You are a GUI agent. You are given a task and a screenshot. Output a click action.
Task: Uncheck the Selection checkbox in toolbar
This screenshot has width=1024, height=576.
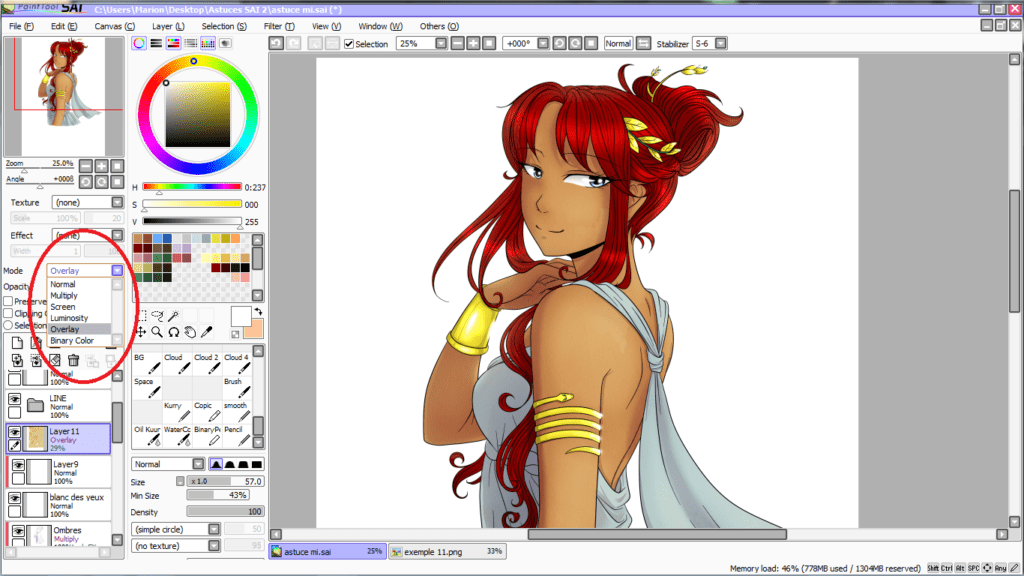coord(349,44)
